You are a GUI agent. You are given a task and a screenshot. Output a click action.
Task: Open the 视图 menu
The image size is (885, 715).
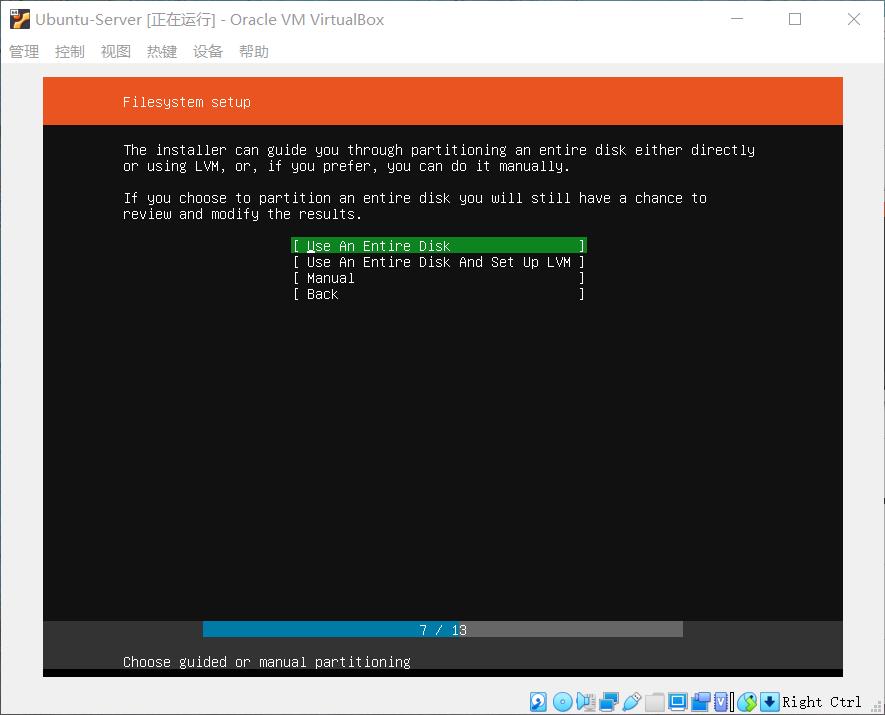(x=115, y=51)
